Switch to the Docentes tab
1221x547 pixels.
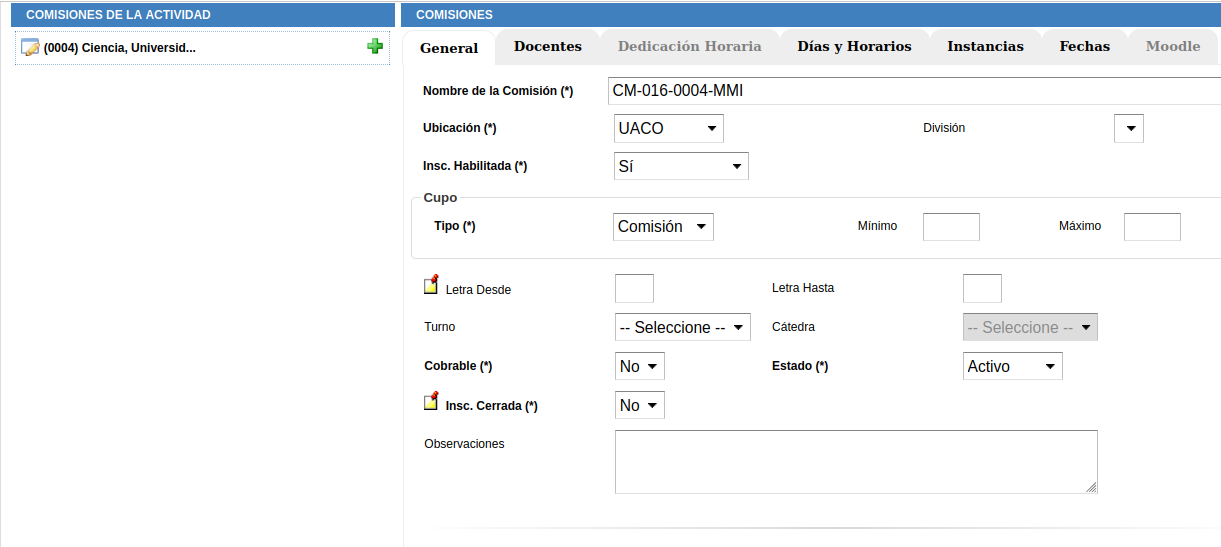point(547,46)
